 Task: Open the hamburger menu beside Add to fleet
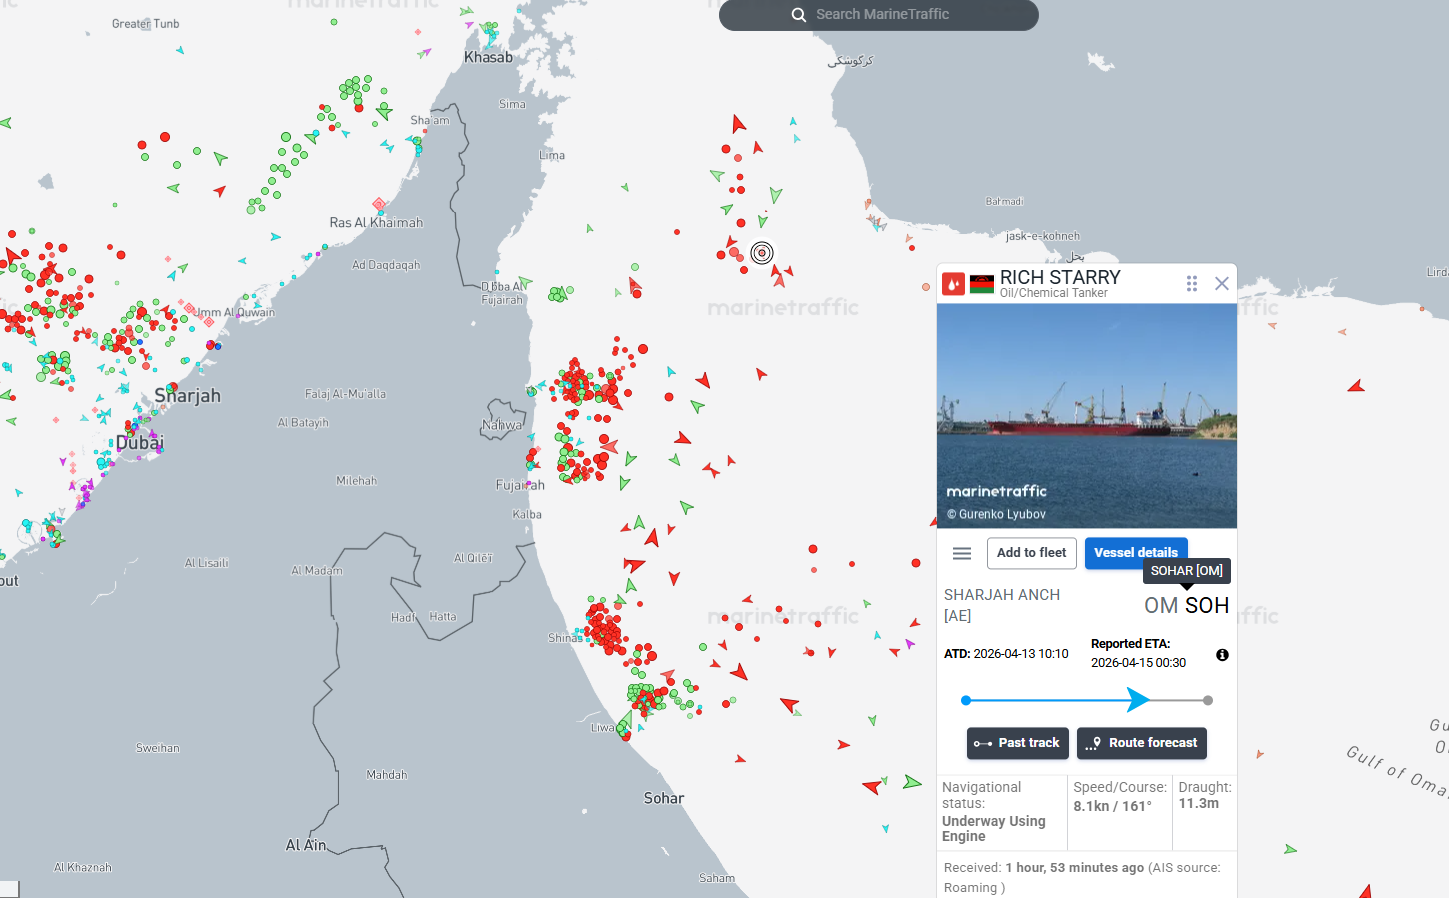[x=962, y=553]
